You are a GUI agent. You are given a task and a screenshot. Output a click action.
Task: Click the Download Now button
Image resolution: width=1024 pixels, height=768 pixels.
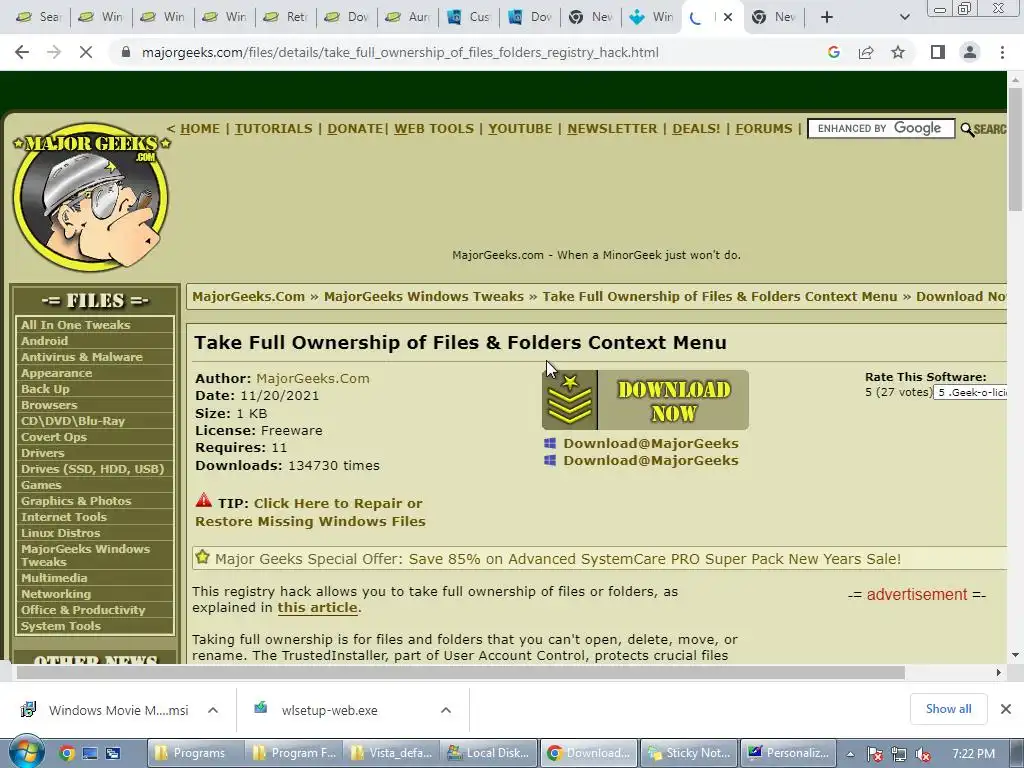pos(645,400)
